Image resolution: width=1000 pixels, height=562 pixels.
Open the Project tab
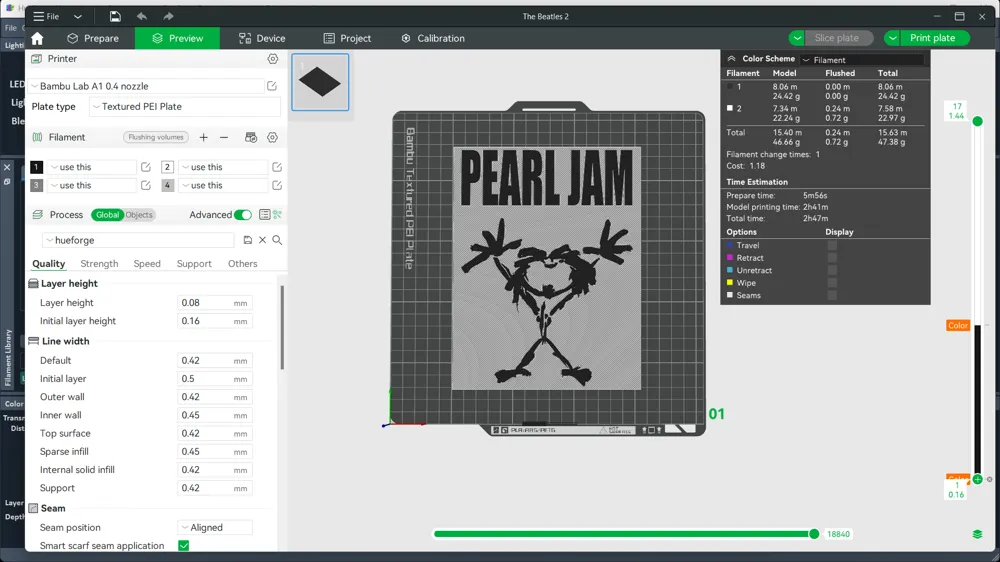click(x=348, y=38)
